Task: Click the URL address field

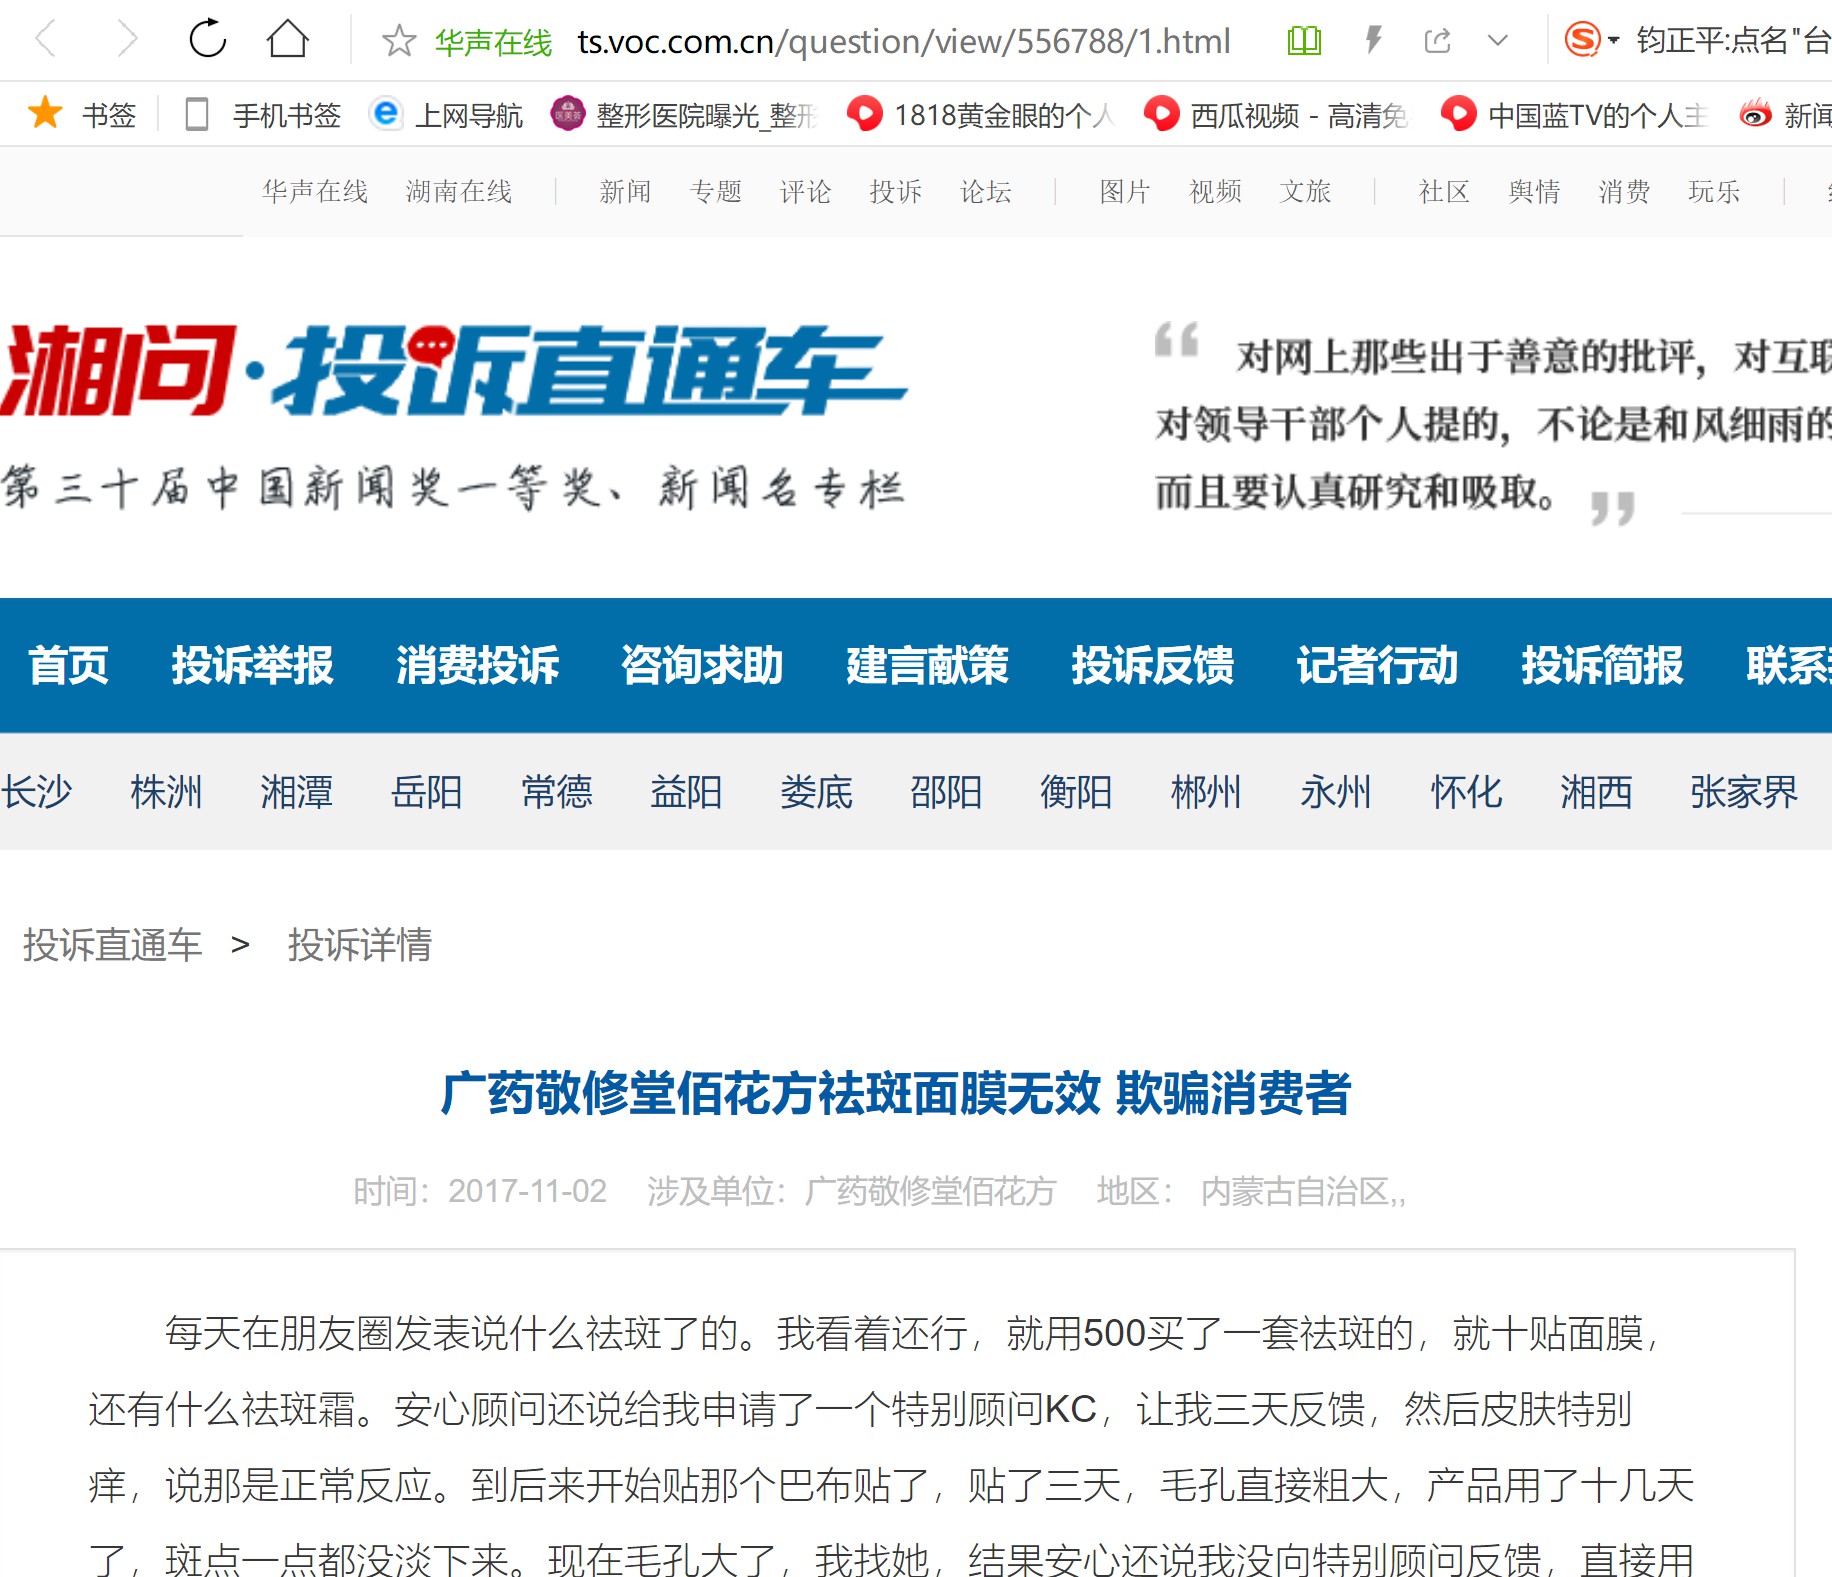Action: [x=904, y=41]
